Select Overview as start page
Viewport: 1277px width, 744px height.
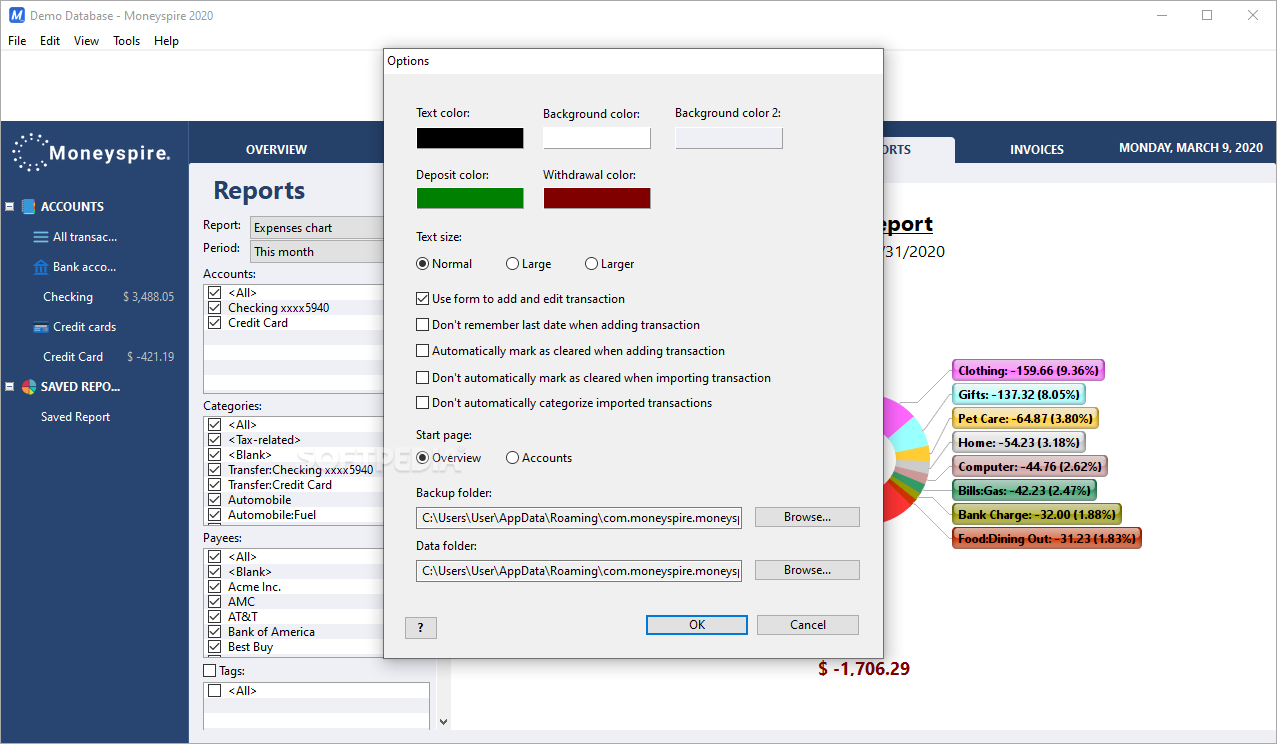point(449,458)
